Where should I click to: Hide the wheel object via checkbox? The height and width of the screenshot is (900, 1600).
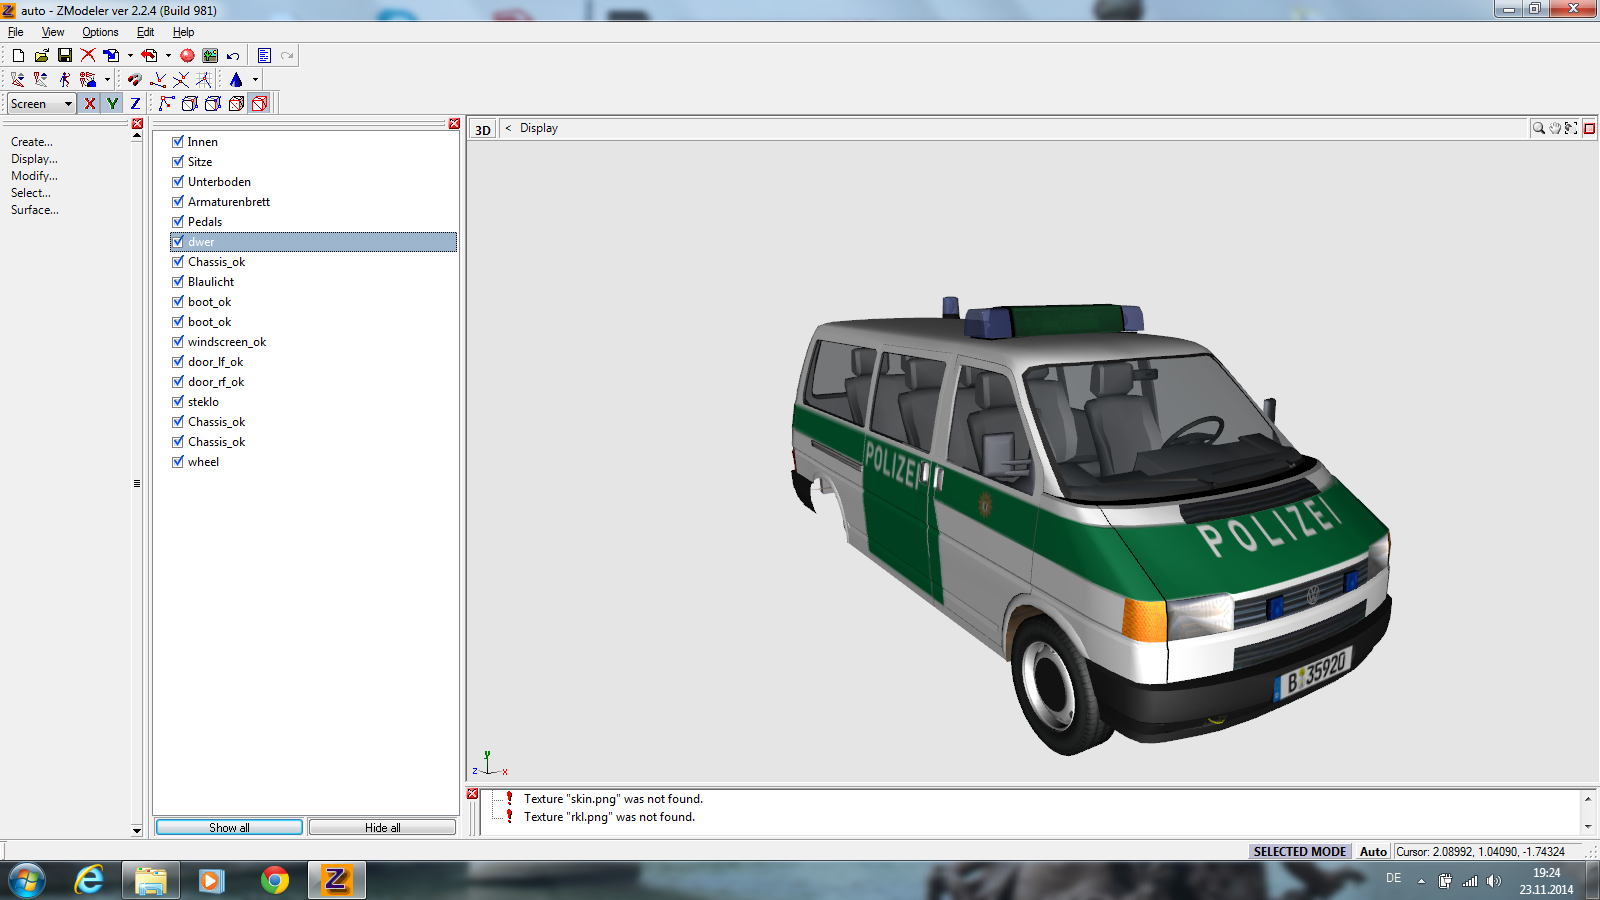pyautogui.click(x=178, y=462)
